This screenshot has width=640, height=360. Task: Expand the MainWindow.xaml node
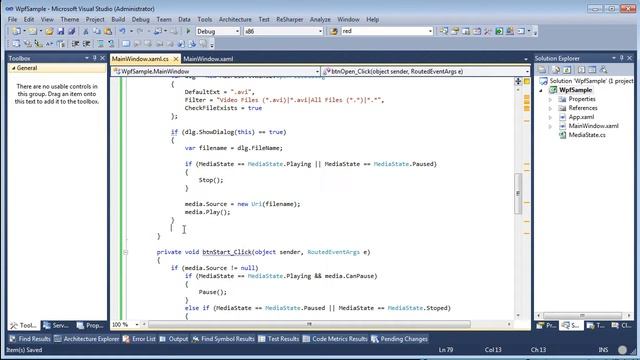[x=550, y=126]
